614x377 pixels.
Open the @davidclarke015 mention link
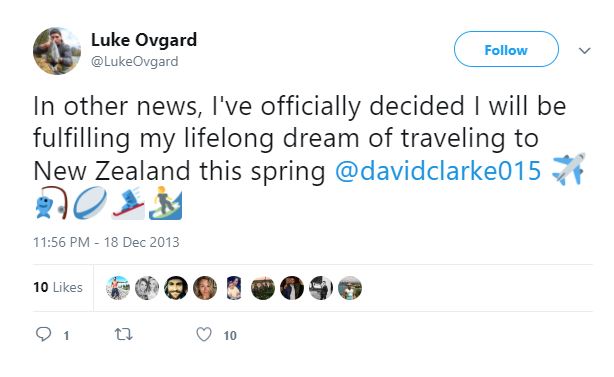pos(438,171)
